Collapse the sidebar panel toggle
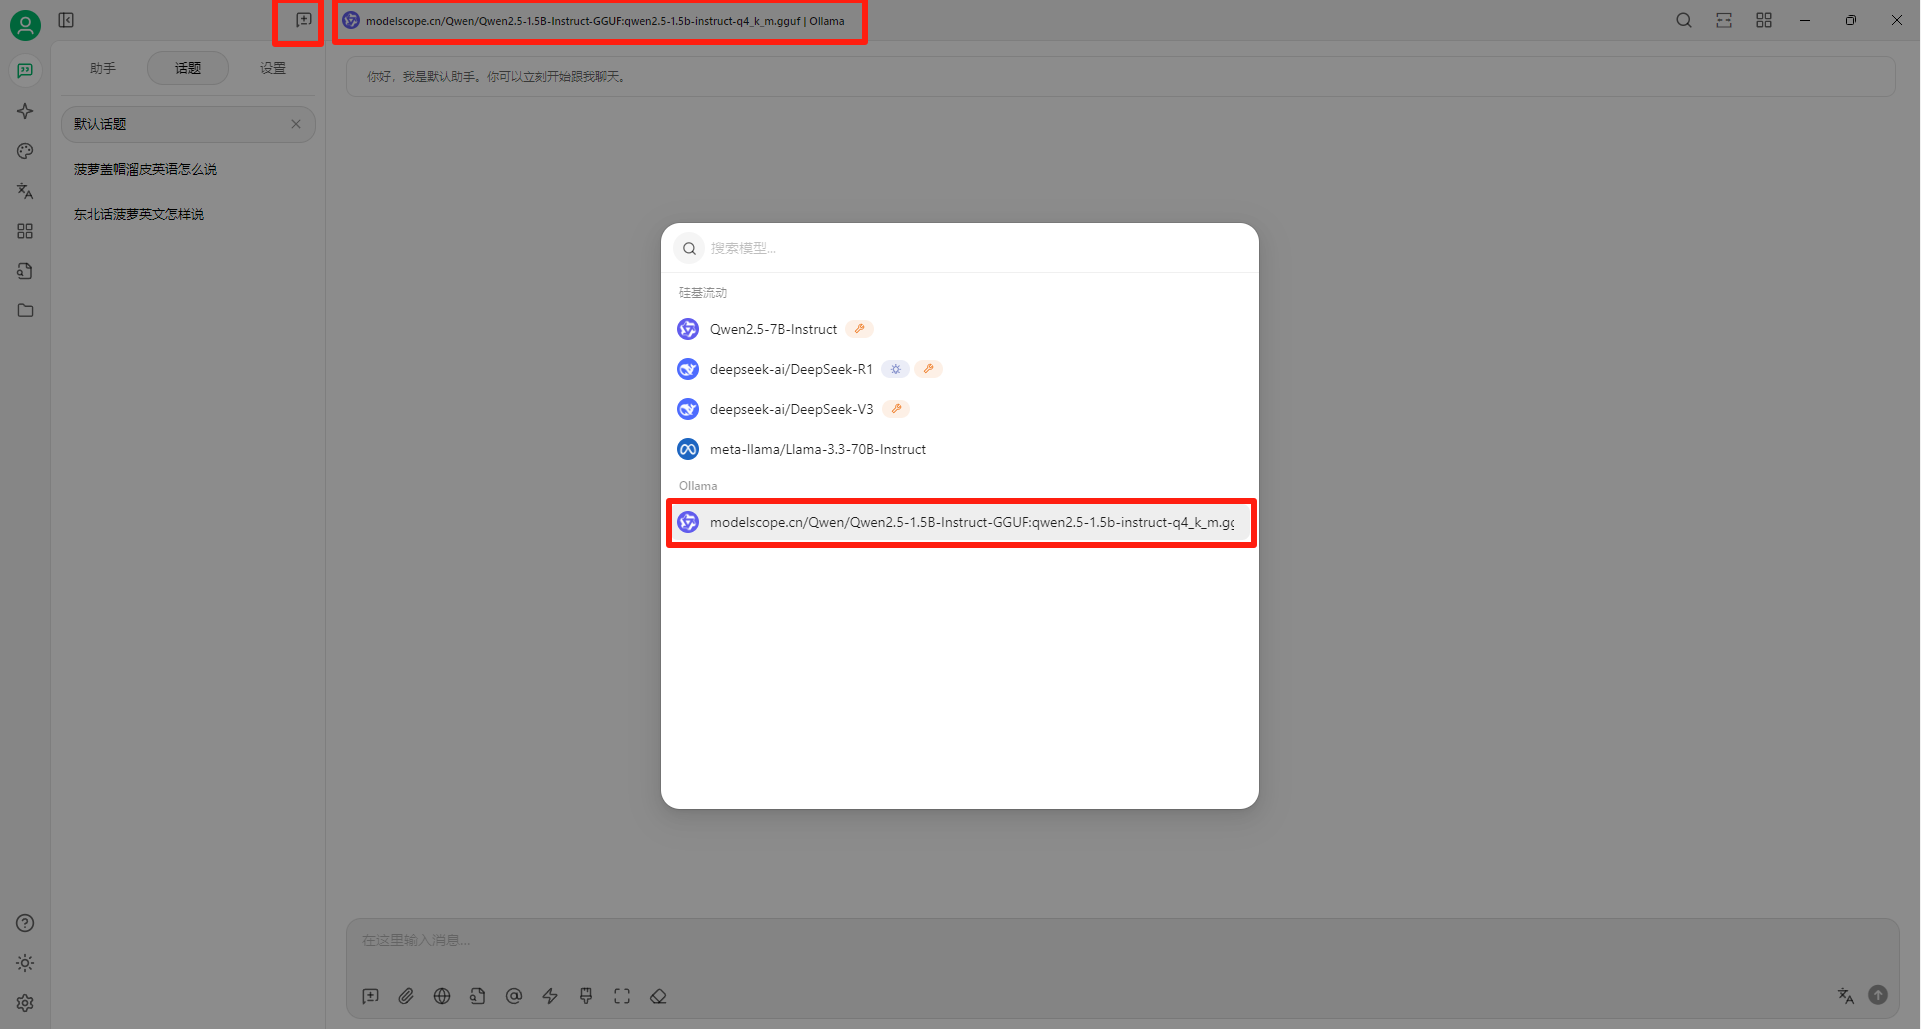Screen dimensions: 1921x1029 (x=66, y=20)
